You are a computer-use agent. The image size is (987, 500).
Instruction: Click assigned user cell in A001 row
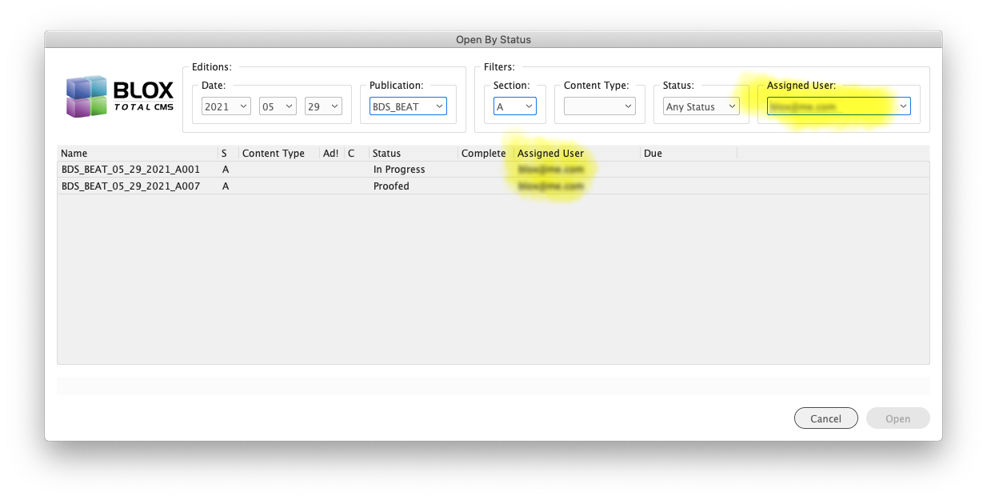point(551,169)
